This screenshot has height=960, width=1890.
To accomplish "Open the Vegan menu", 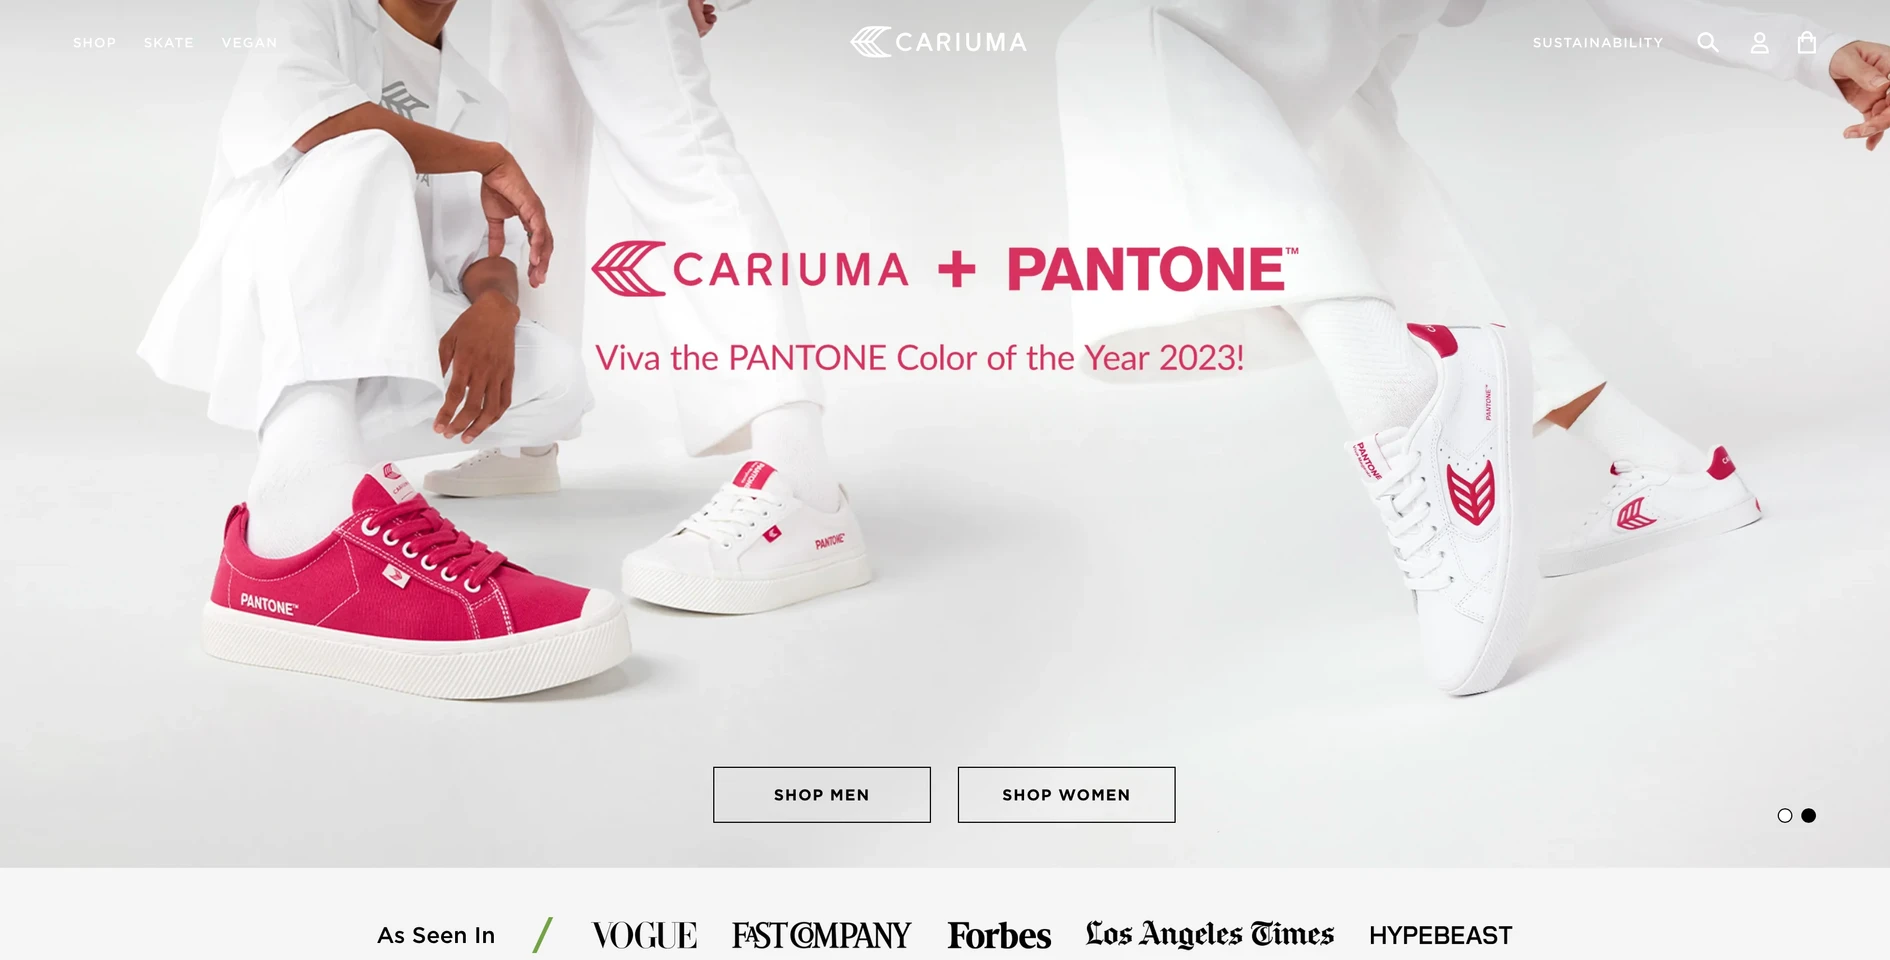I will coord(249,43).
